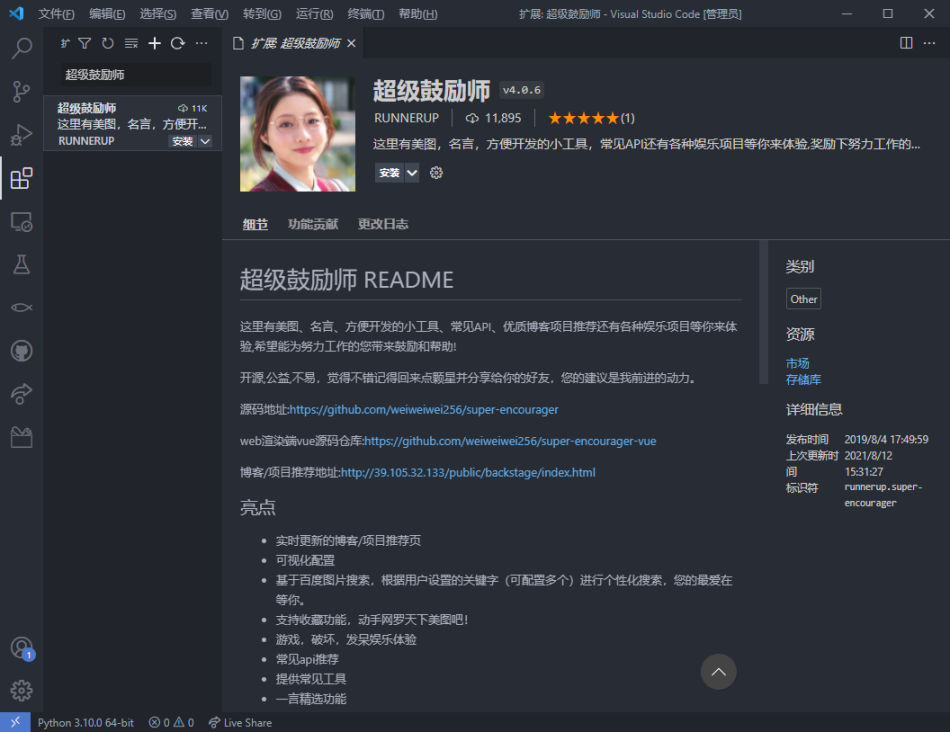Click the v4.0.6 version badge
Screen dimensions: 950x732
[522, 90]
